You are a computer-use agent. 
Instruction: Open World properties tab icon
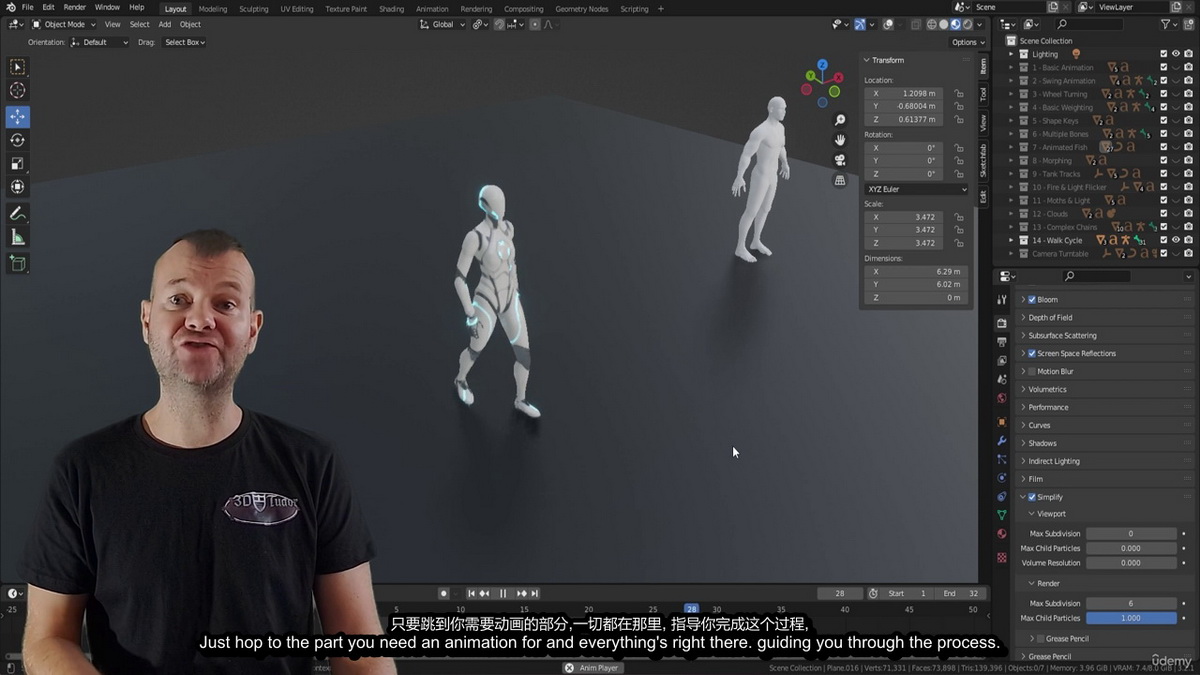pos(1002,399)
